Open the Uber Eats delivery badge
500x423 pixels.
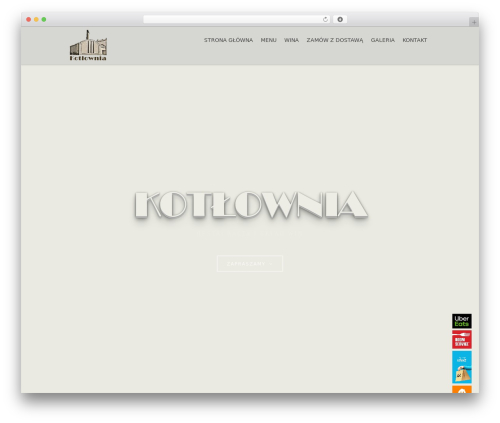click(462, 321)
